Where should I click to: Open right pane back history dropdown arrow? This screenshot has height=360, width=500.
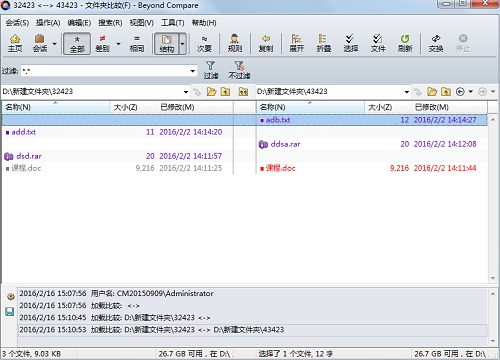471,91
